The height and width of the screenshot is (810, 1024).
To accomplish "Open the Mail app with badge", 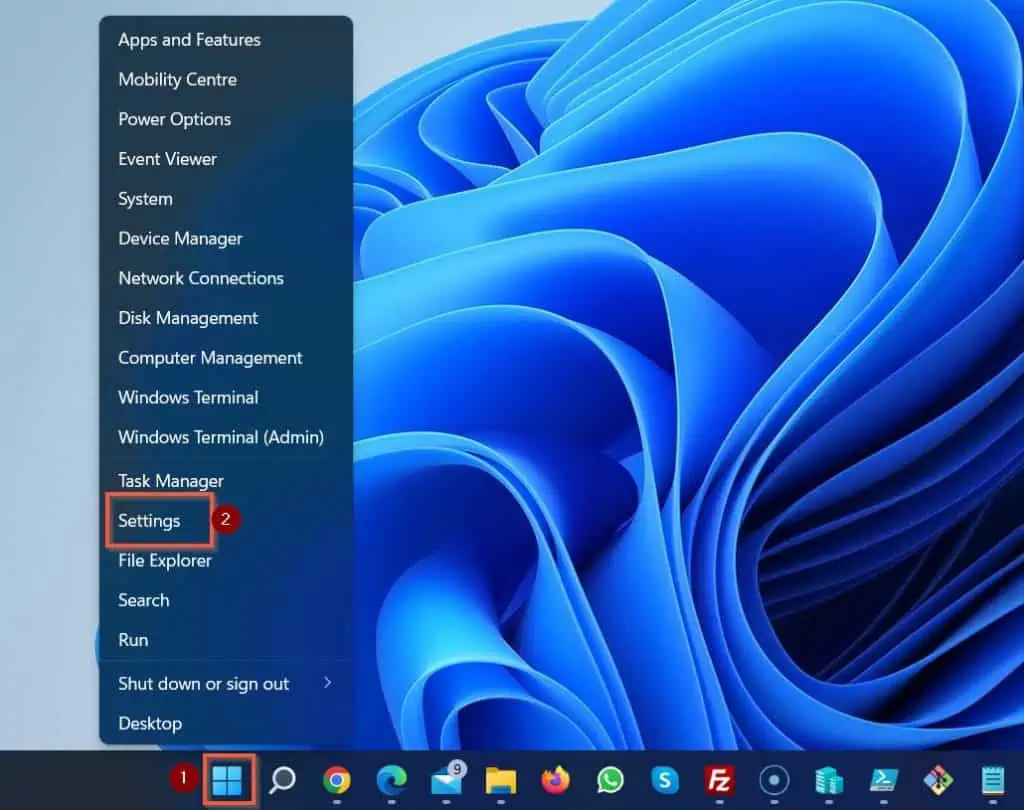I will (447, 778).
